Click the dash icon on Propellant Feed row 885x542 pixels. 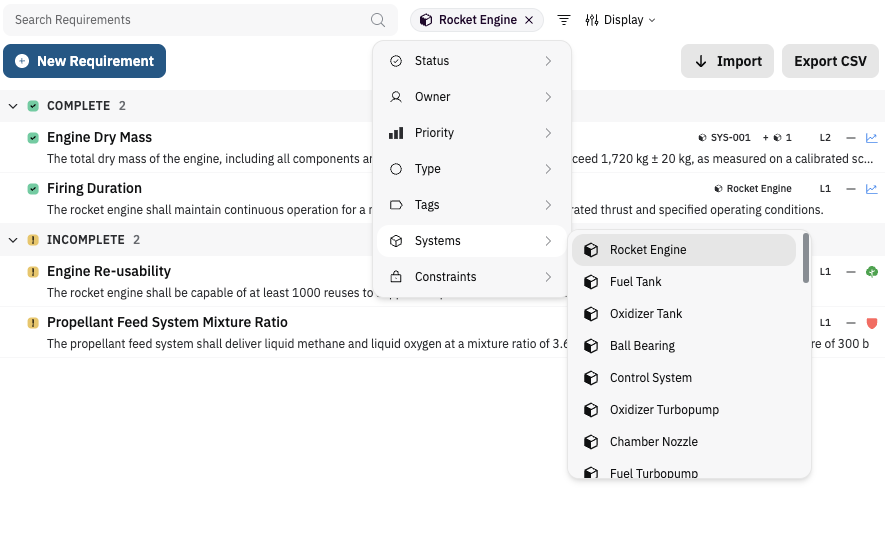click(851, 323)
